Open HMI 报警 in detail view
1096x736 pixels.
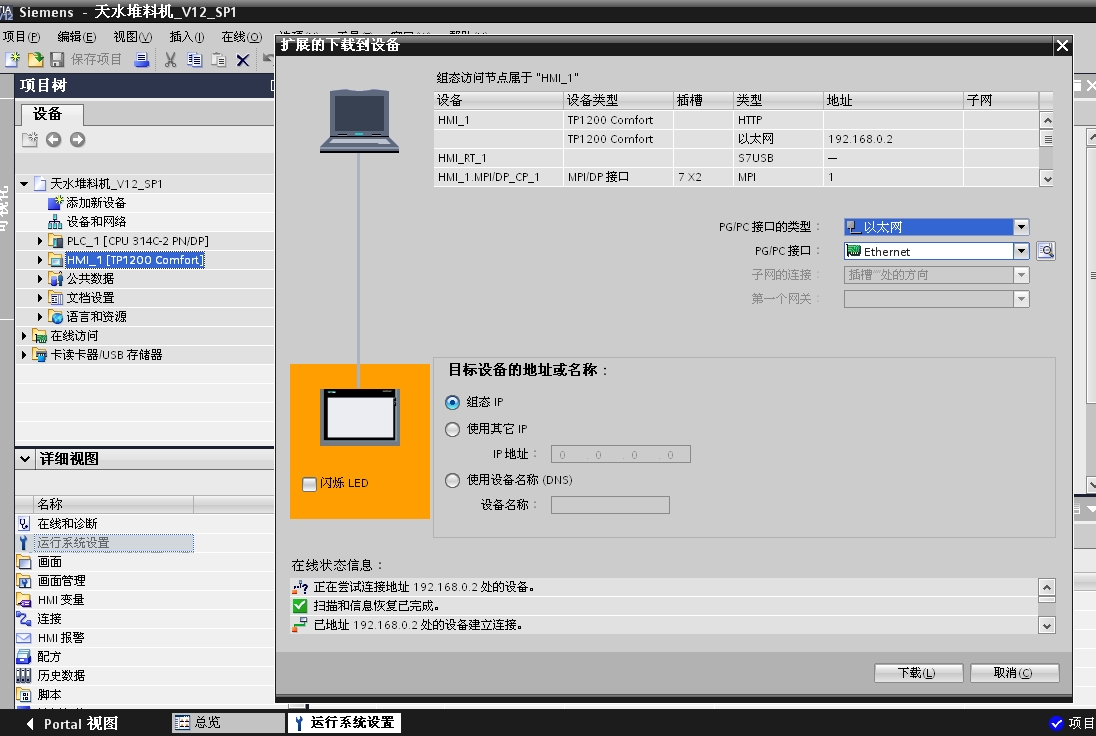[x=61, y=637]
